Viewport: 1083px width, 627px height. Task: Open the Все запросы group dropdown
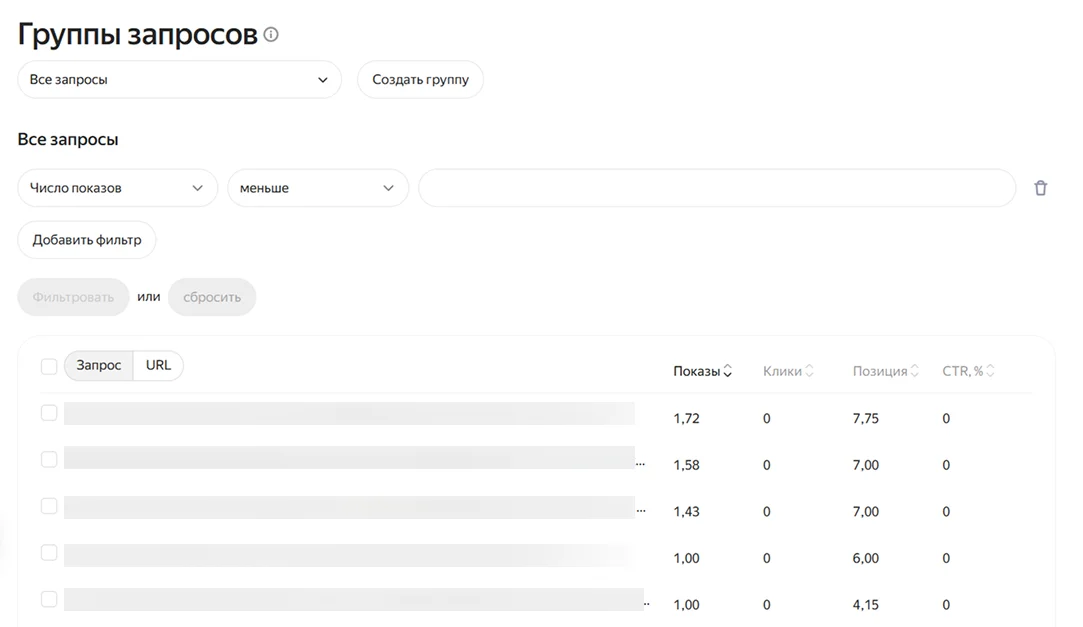[x=180, y=80]
